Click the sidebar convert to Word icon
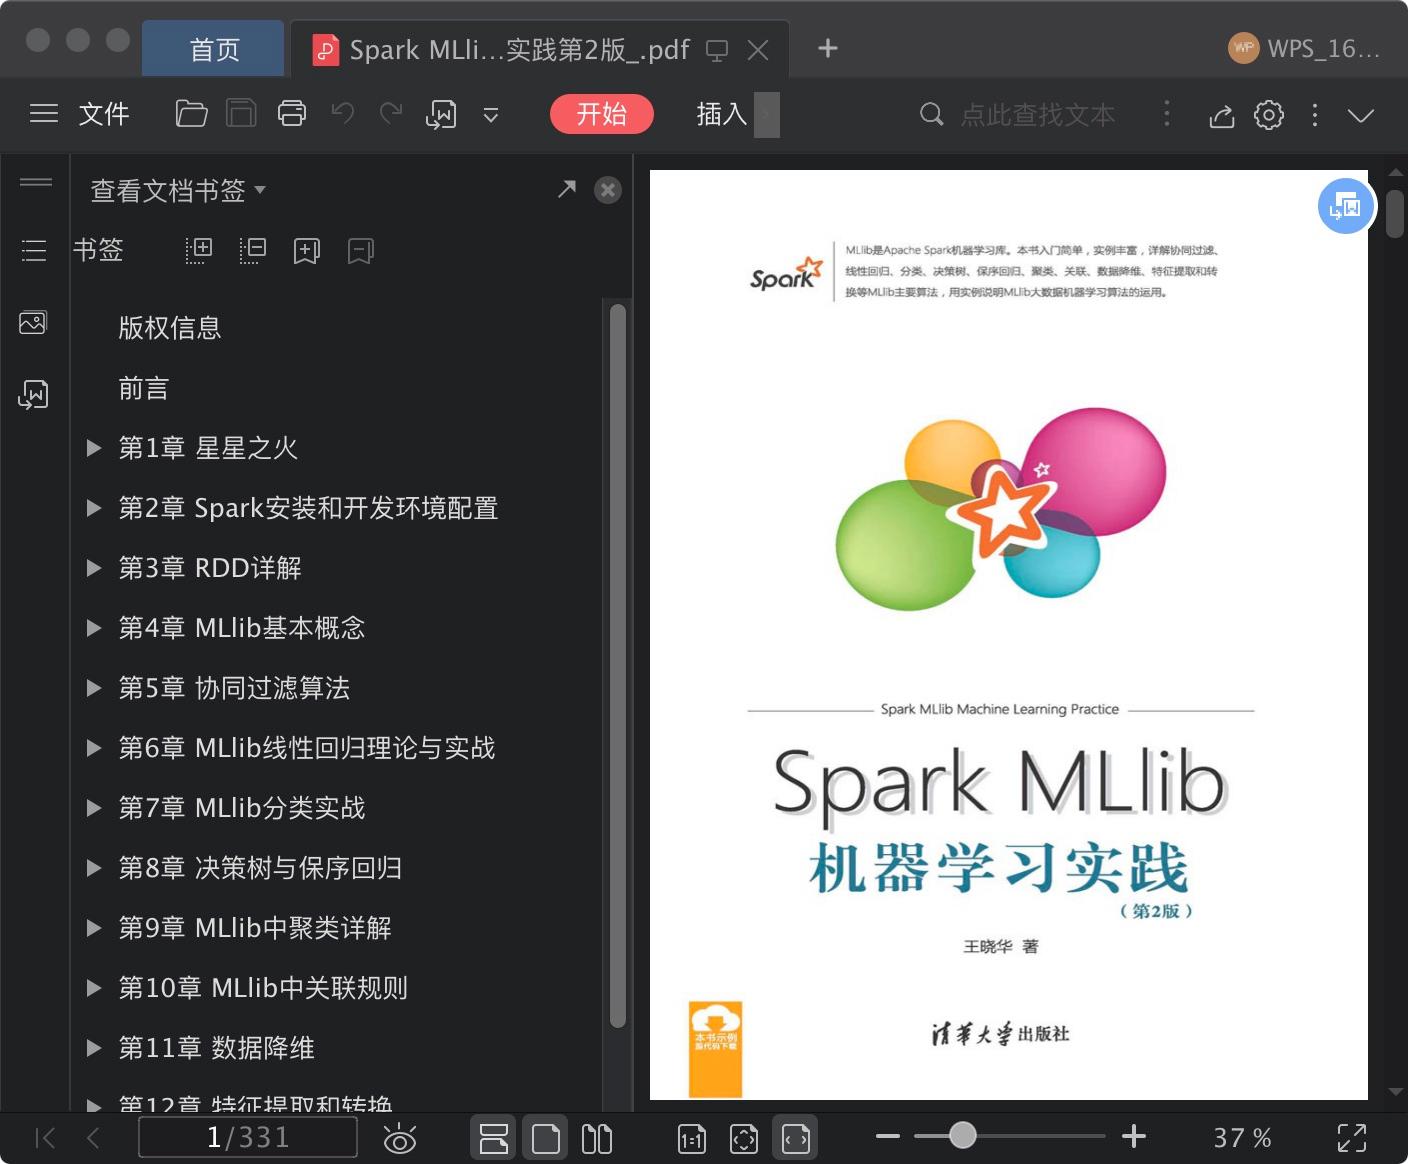The image size is (1408, 1164). [34, 394]
